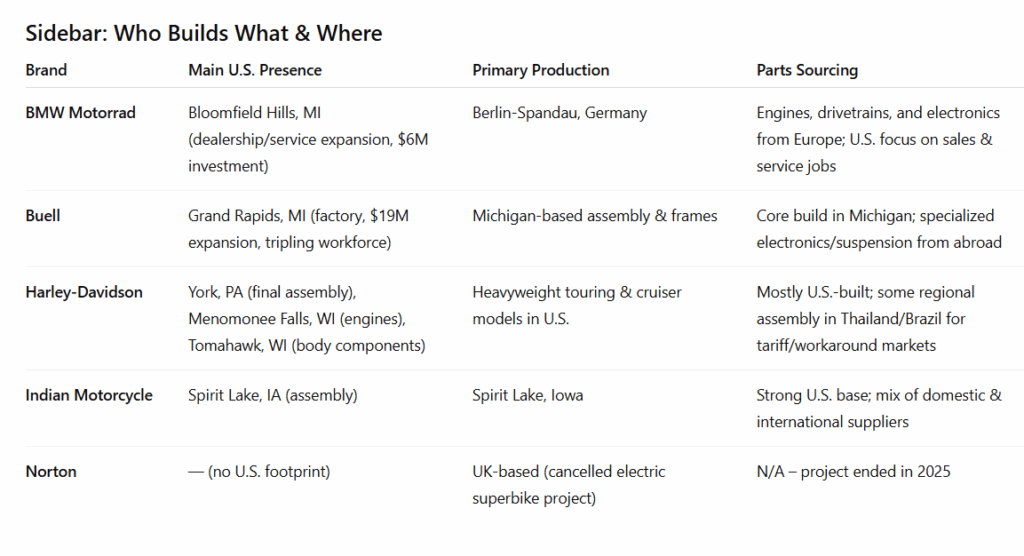Click the Parts Sourcing column header
This screenshot has height=556, width=1024.
pos(807,70)
